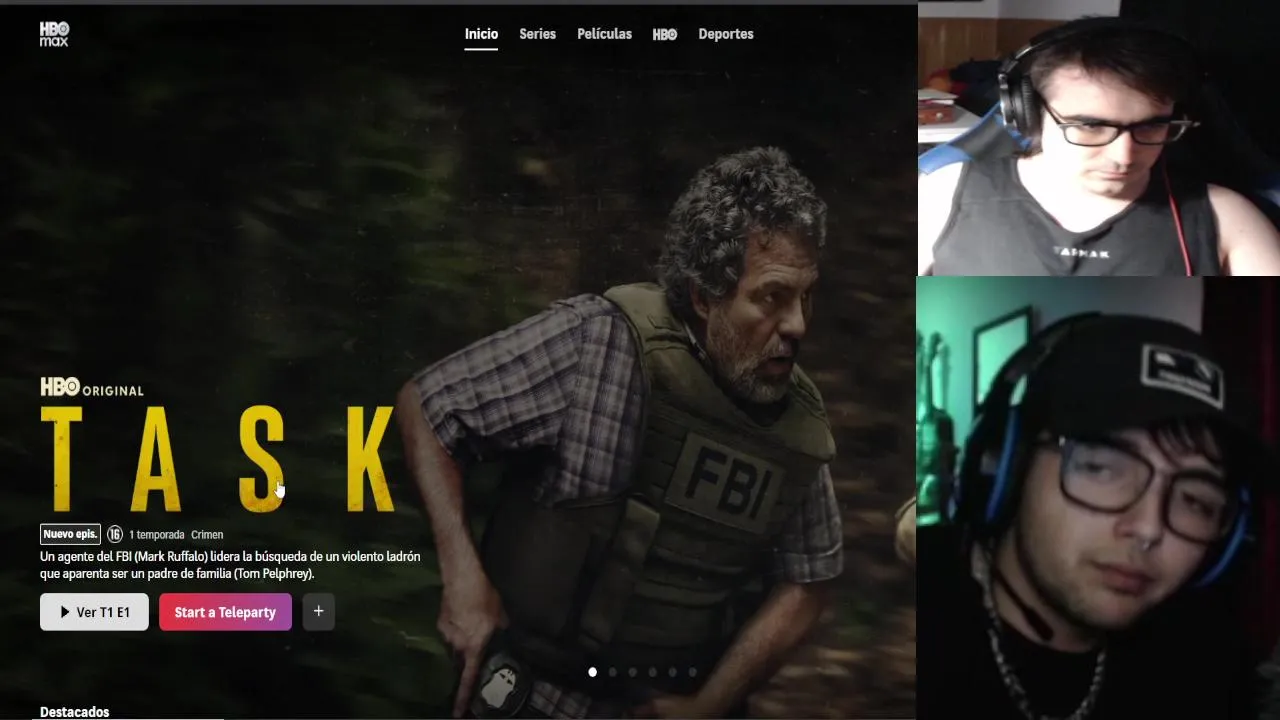Select the Inicio navigation tab
This screenshot has width=1280, height=720.
pyautogui.click(x=481, y=34)
